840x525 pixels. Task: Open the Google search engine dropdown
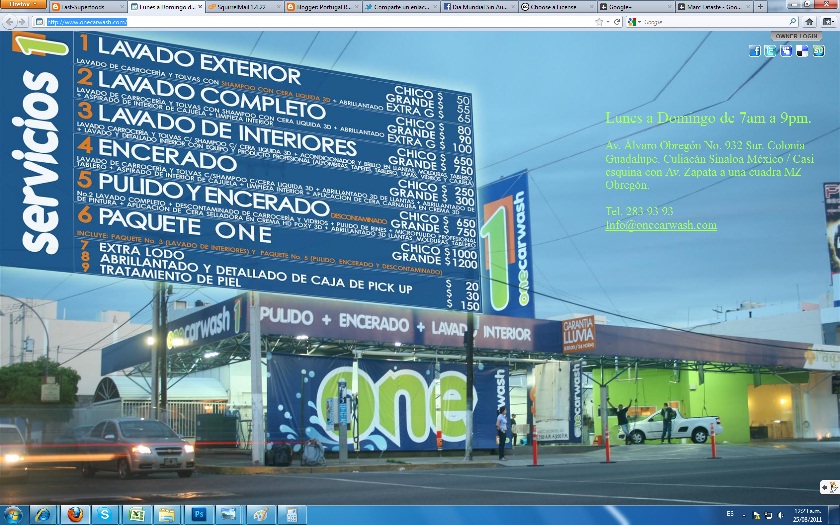click(634, 22)
